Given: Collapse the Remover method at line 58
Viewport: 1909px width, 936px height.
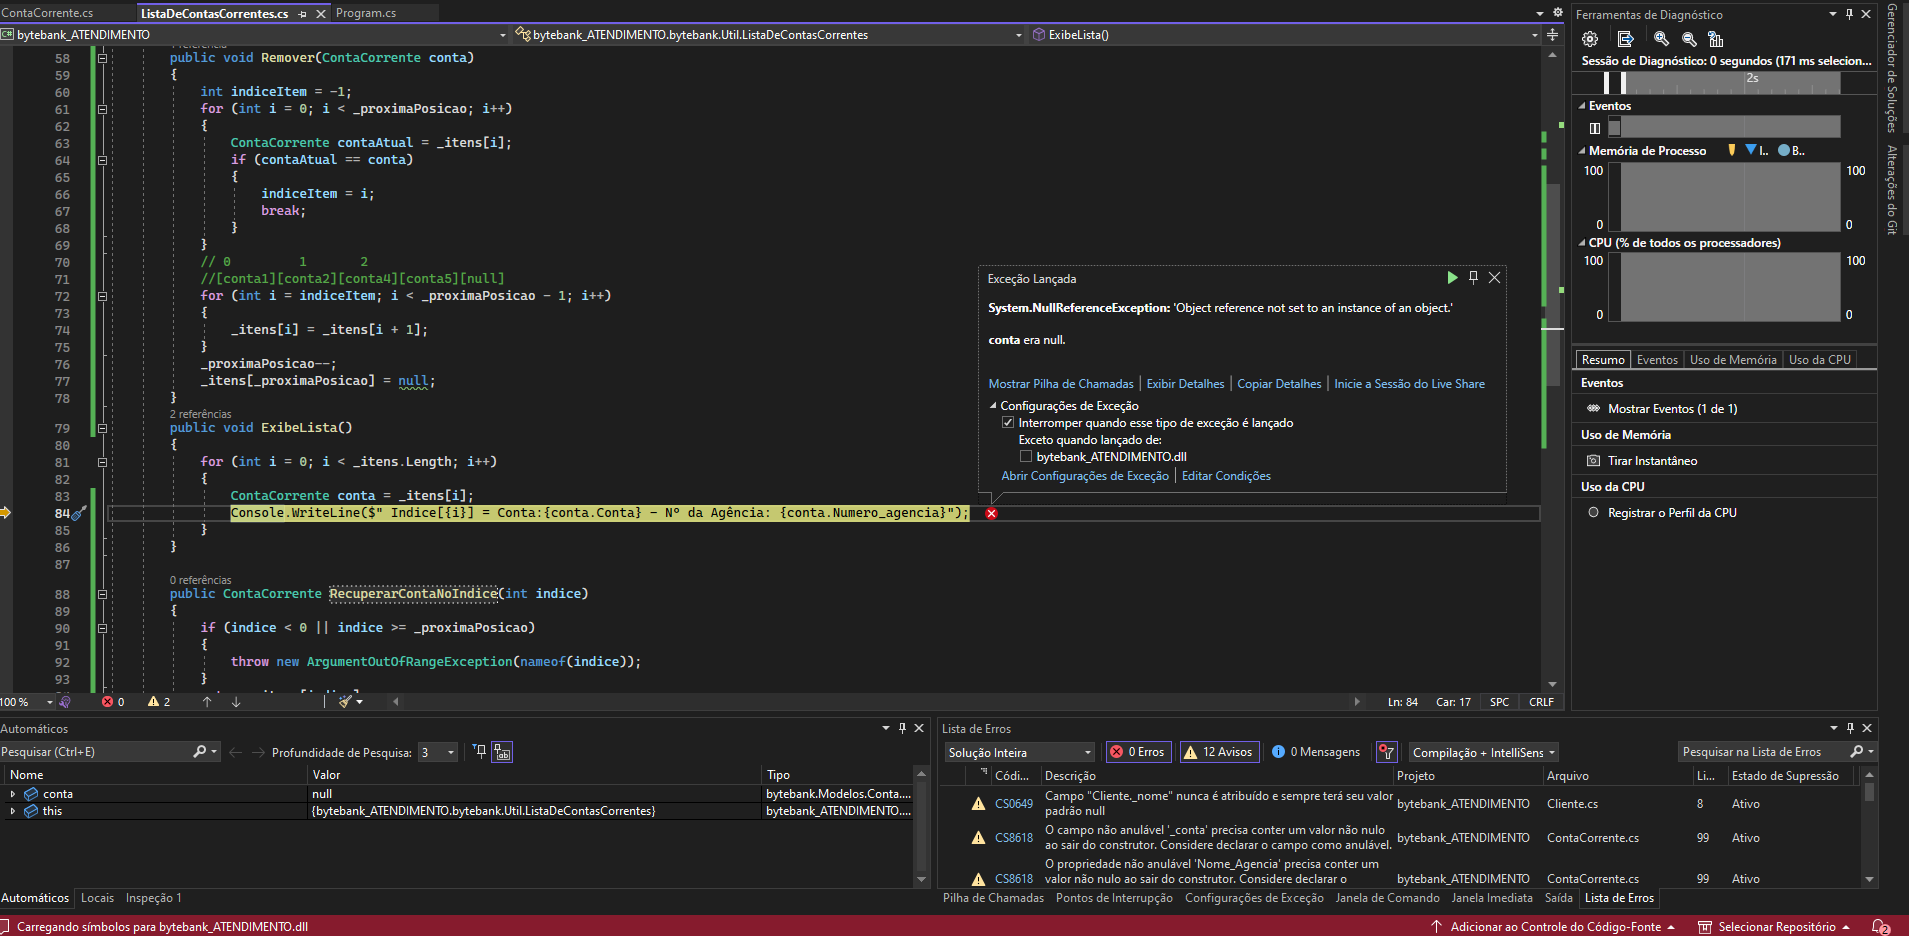Looking at the screenshot, I should (102, 58).
